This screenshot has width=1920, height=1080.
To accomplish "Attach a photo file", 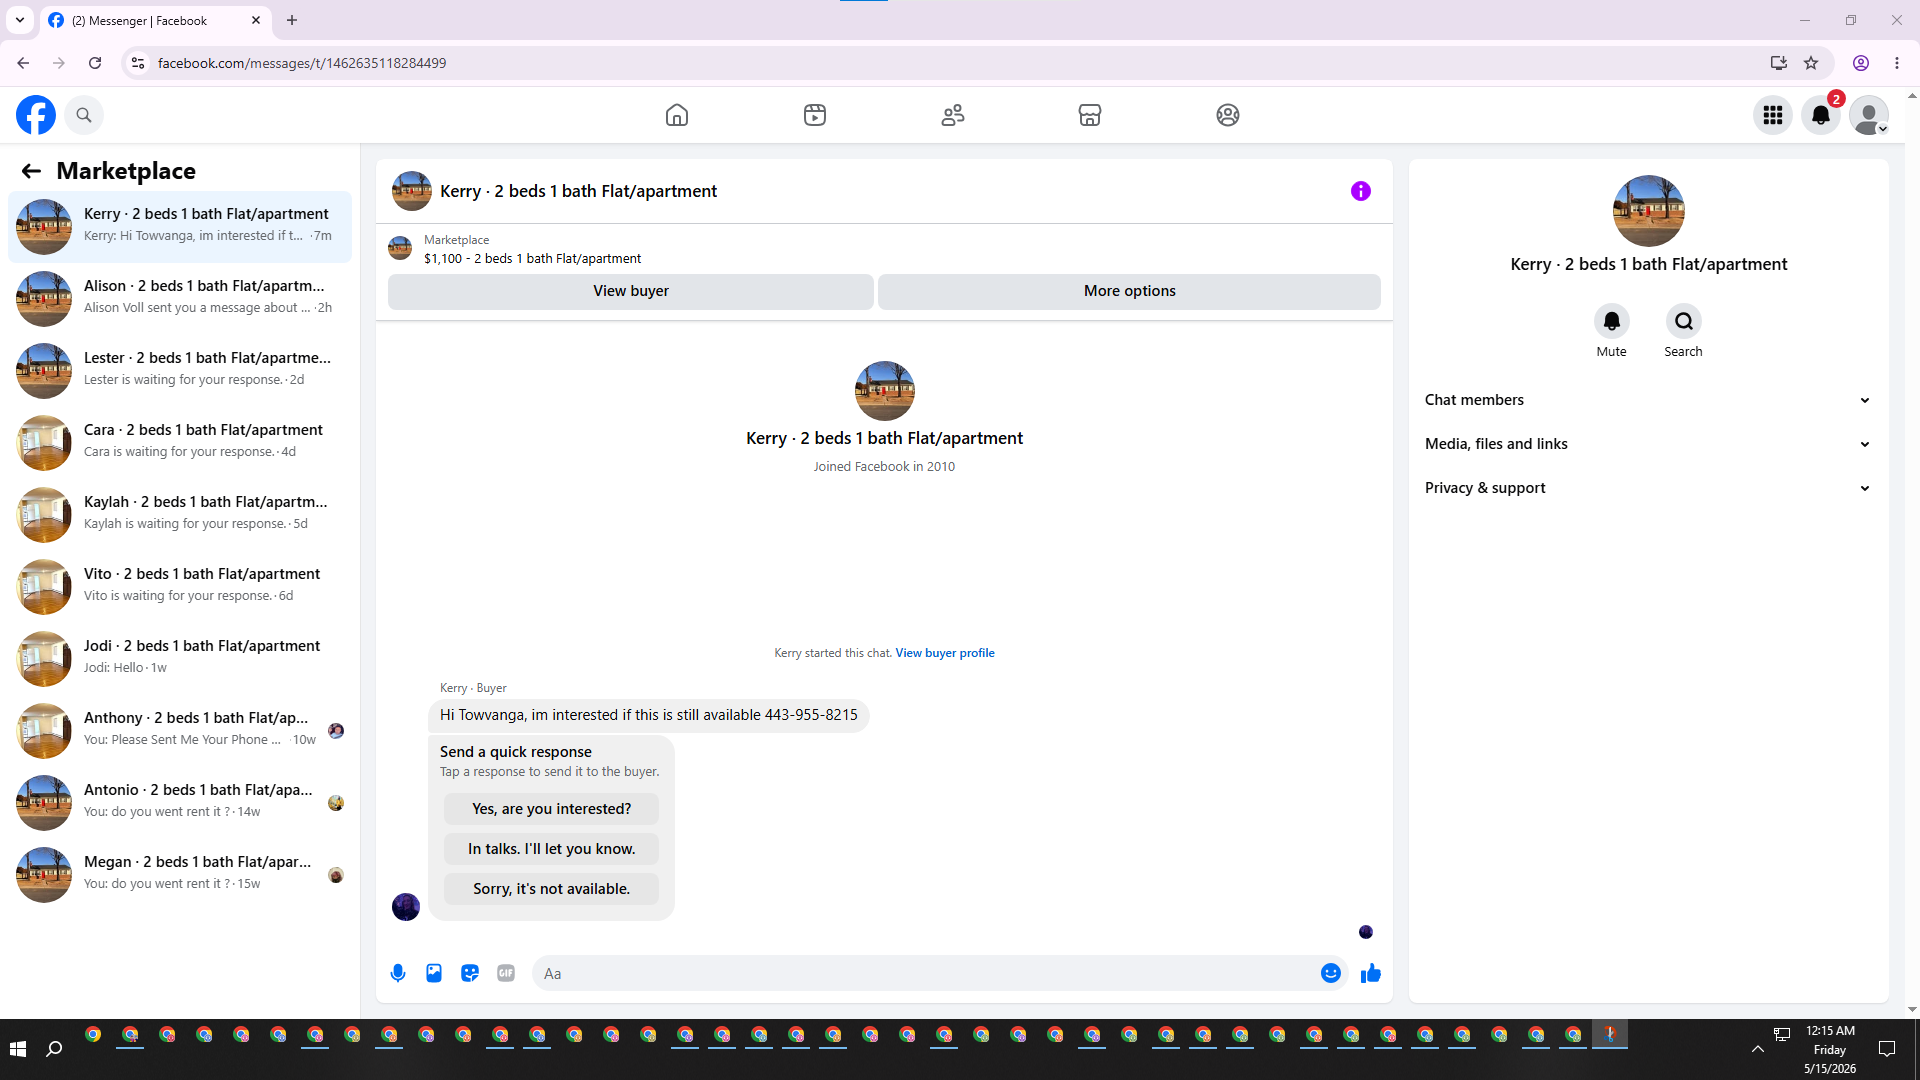I will click(x=434, y=973).
